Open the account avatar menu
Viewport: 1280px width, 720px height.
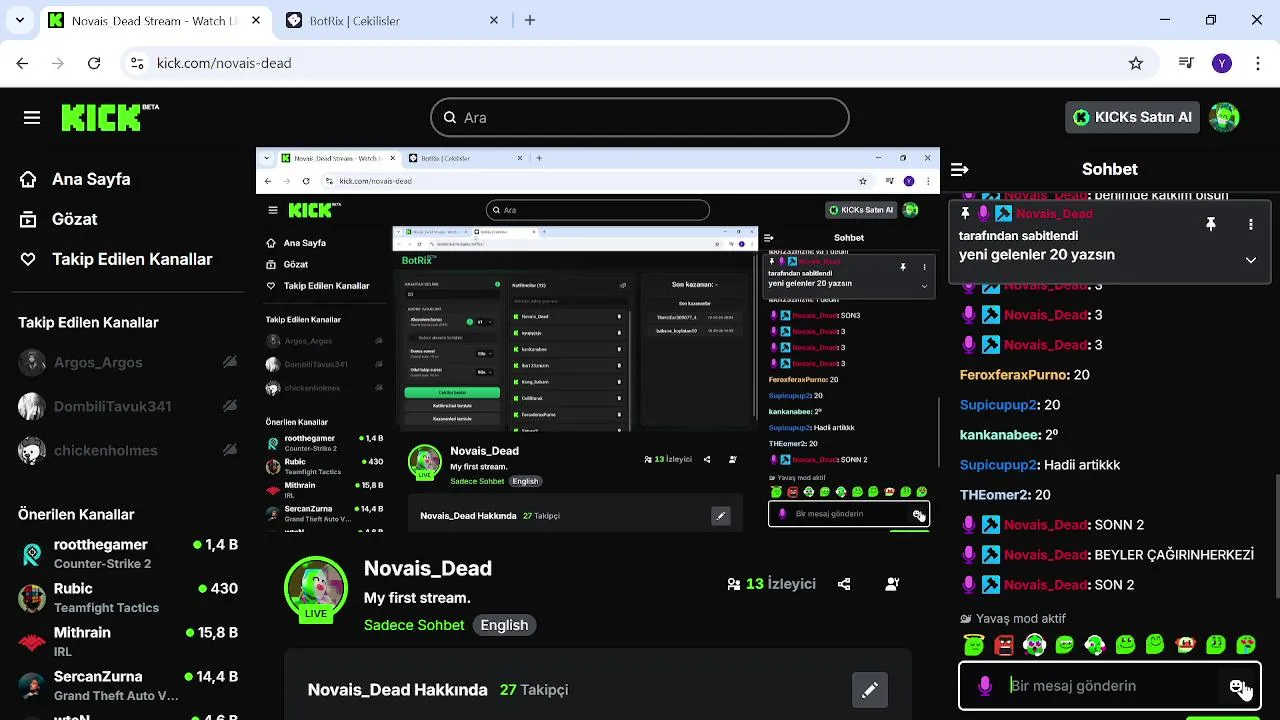[x=1224, y=117]
